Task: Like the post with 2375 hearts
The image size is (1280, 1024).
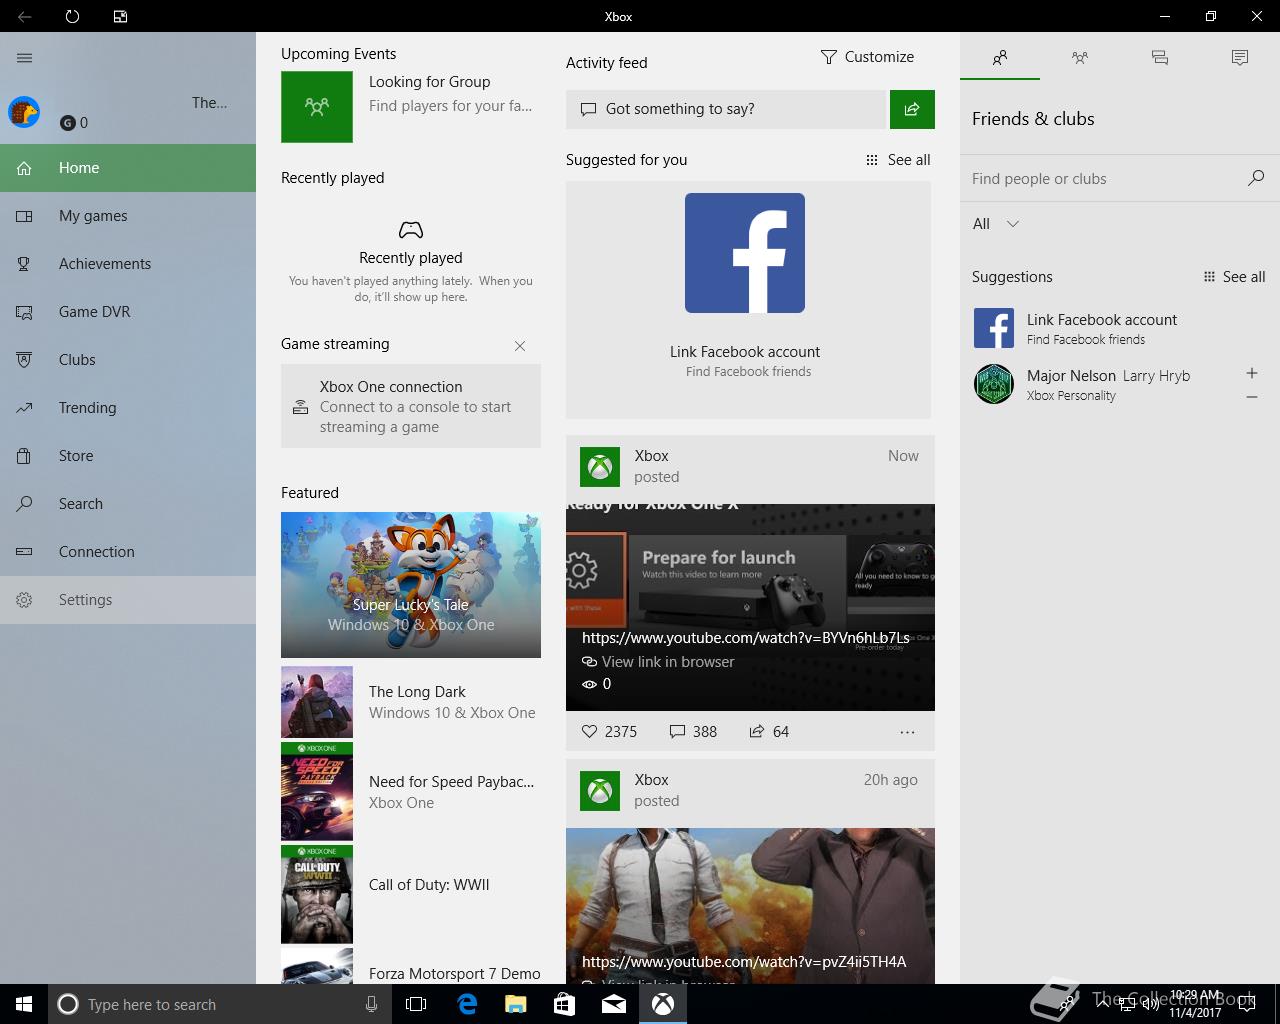Action: click(609, 732)
